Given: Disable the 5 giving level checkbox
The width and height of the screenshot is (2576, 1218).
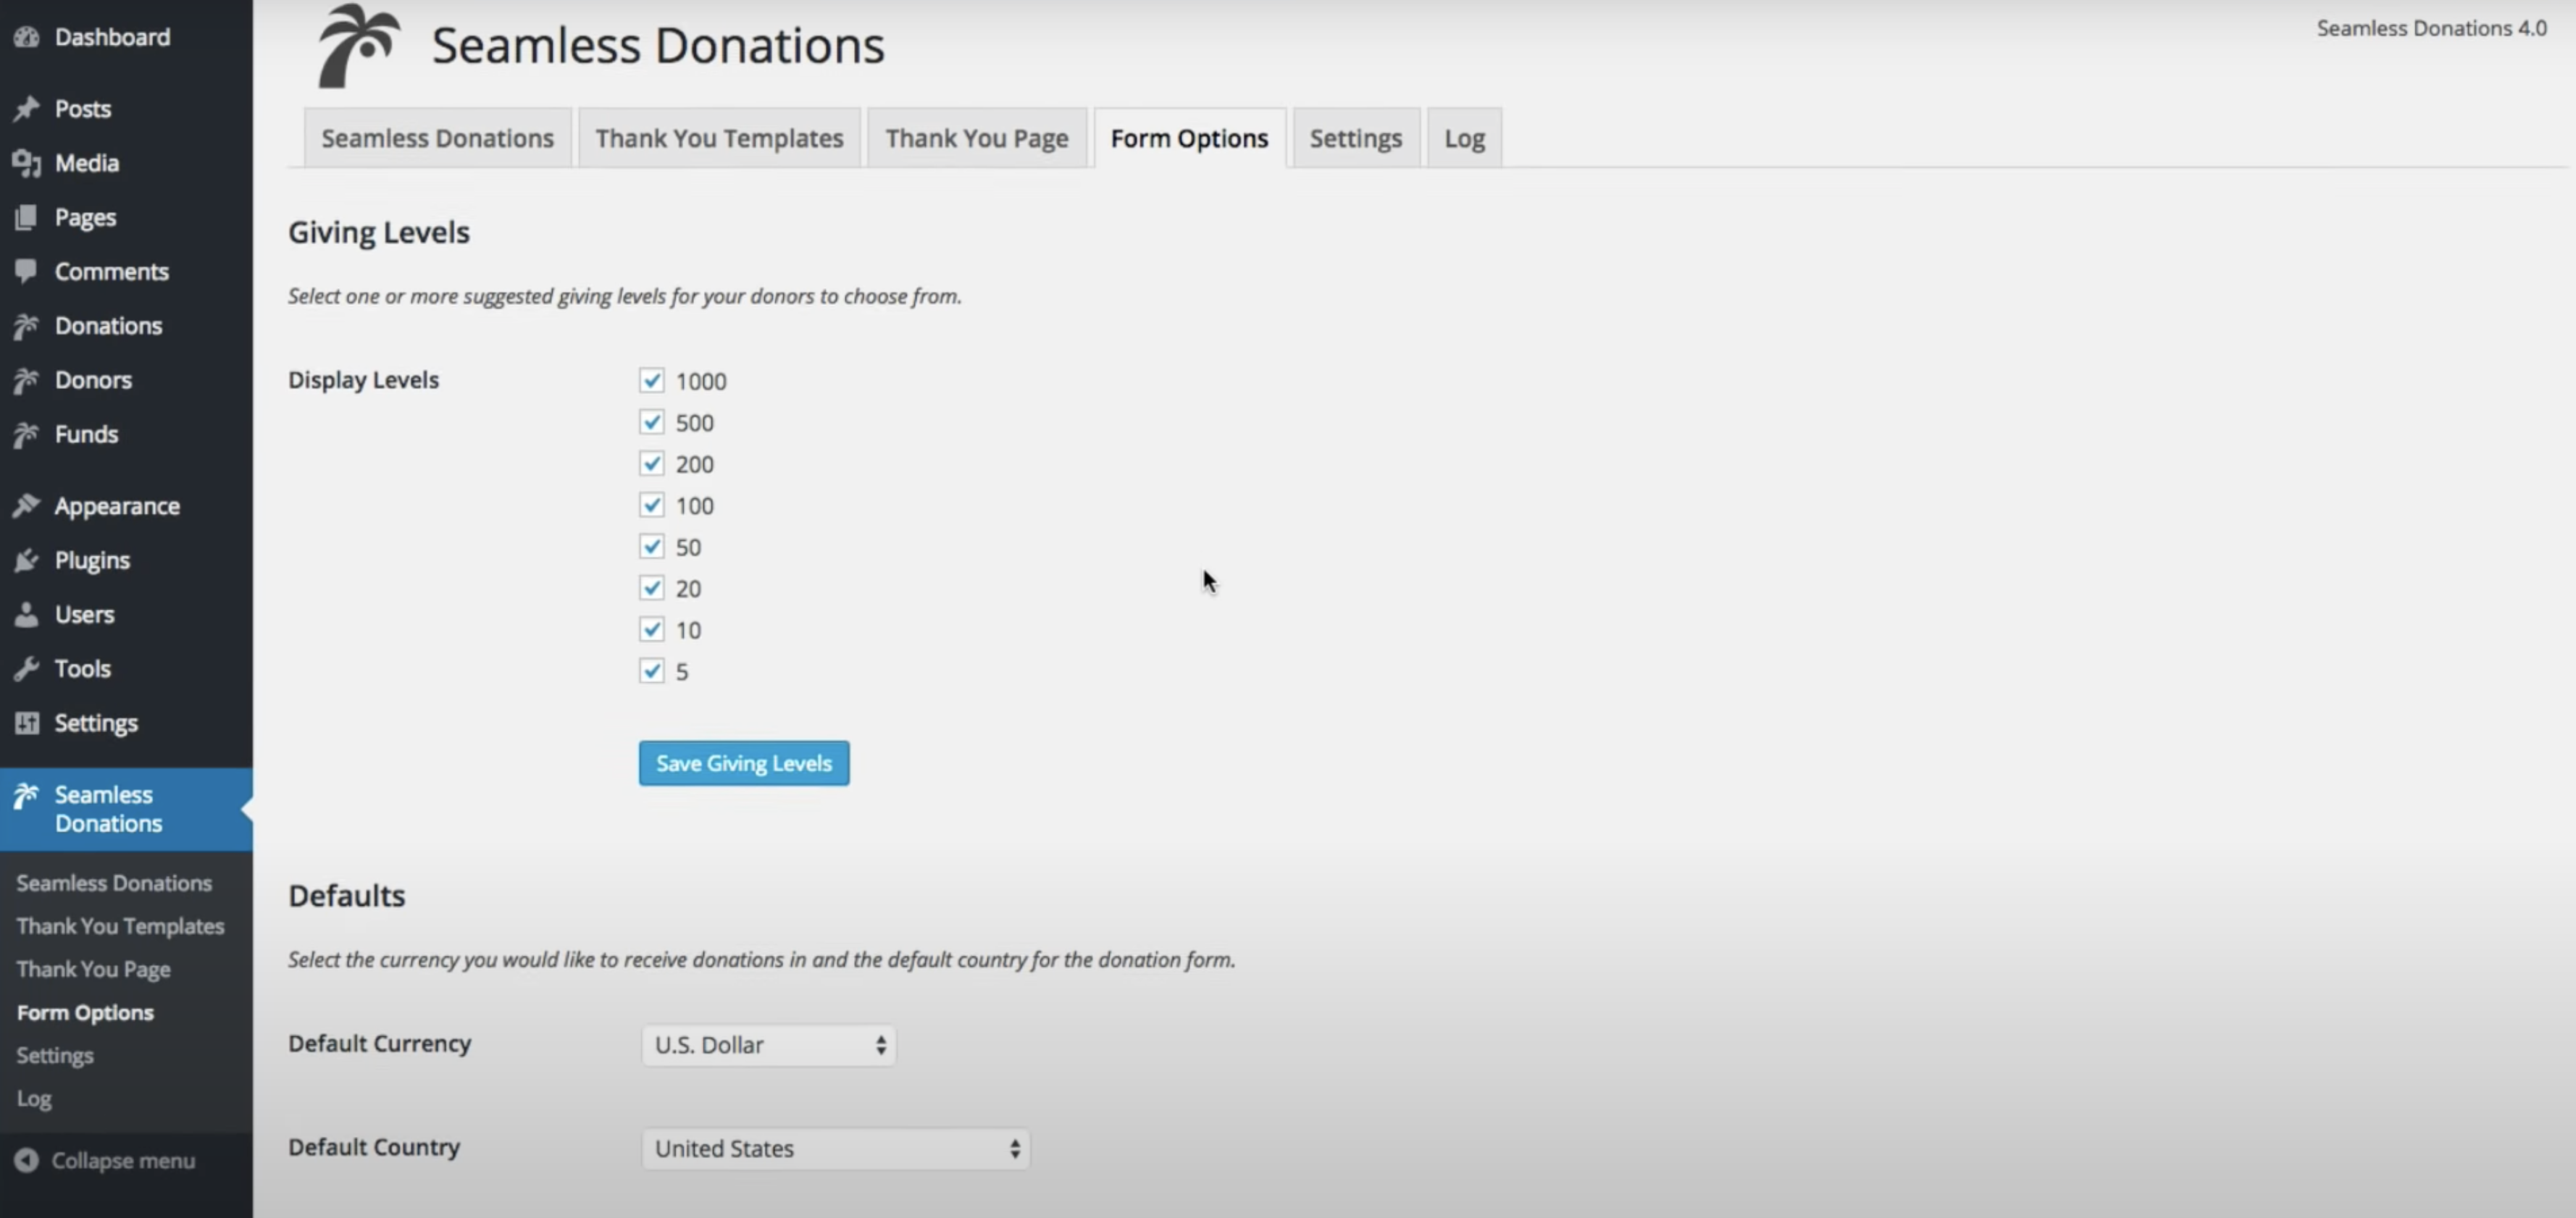Looking at the screenshot, I should point(652,671).
